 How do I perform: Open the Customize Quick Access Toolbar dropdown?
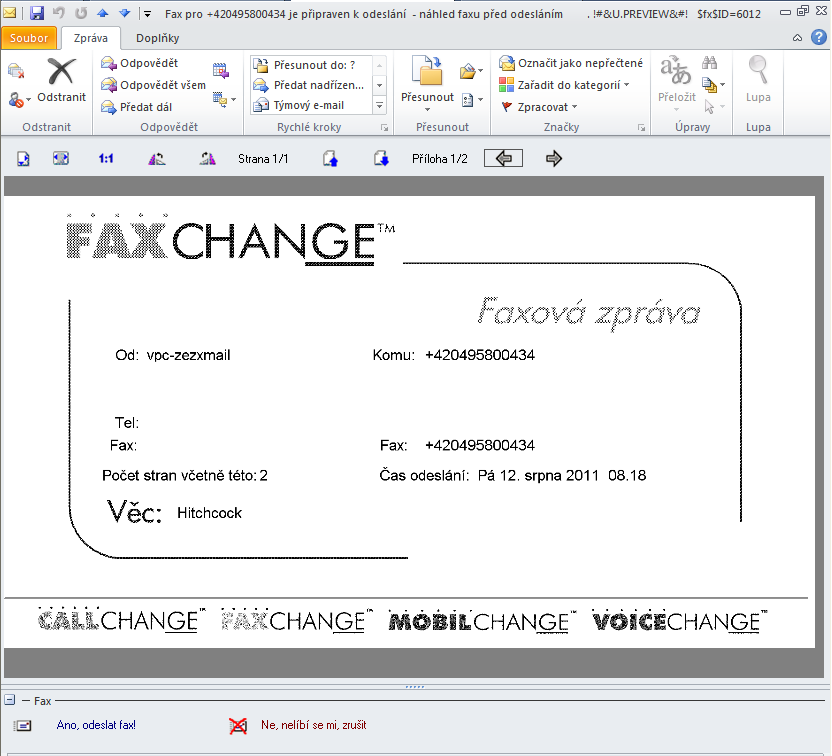[148, 14]
